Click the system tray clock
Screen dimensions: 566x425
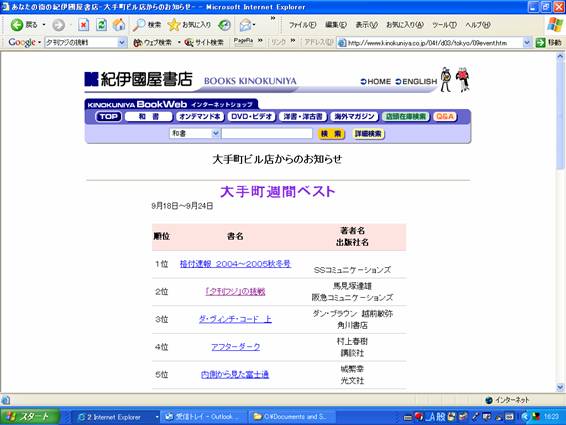pos(551,417)
